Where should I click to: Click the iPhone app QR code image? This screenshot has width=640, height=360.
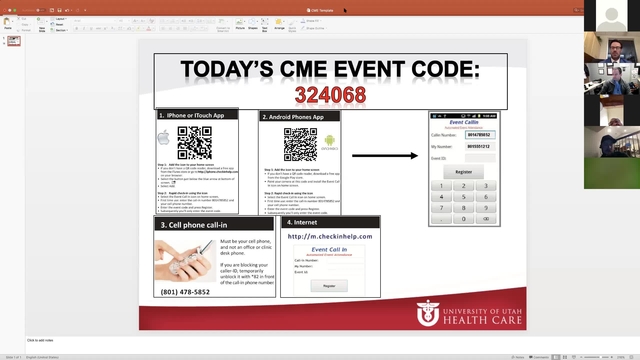194,142
